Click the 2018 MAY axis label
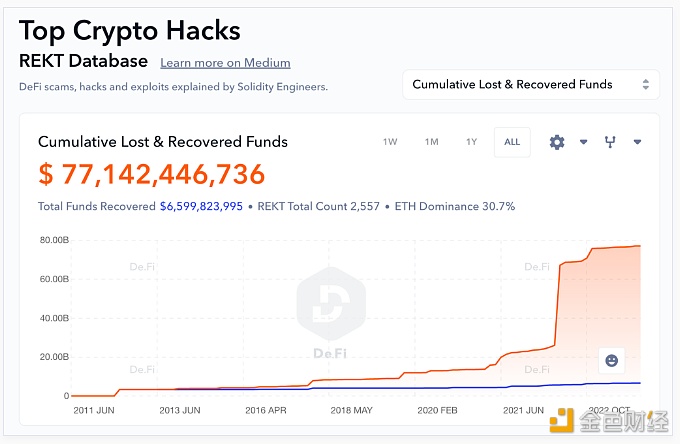 [x=351, y=410]
